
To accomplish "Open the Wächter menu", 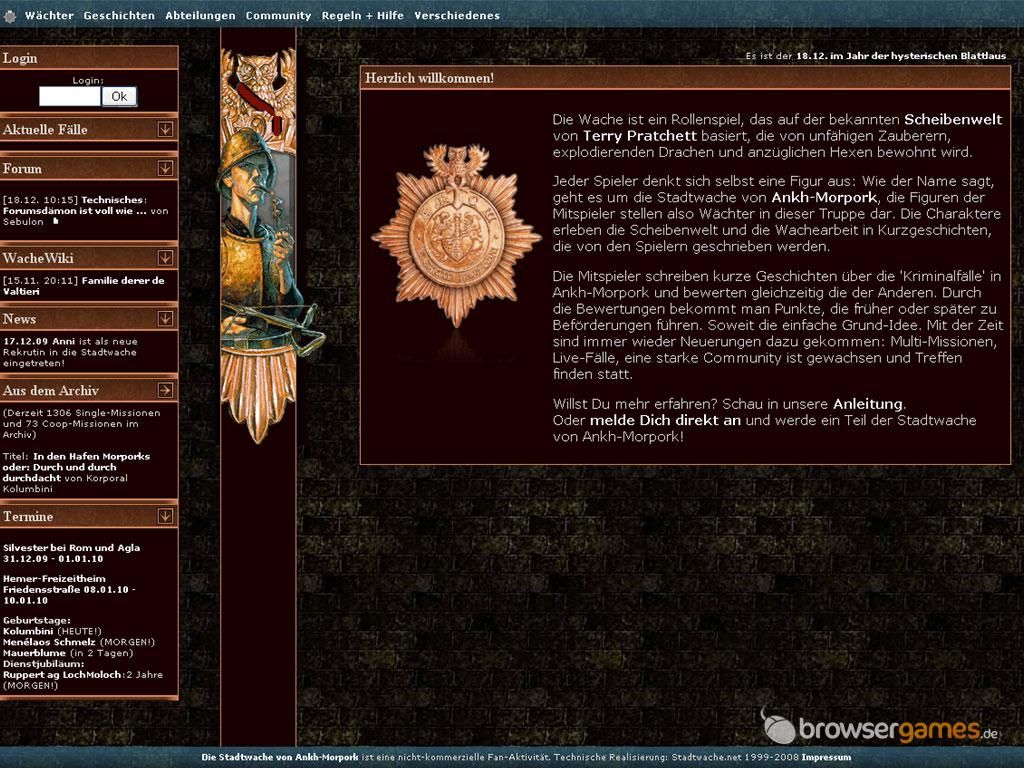I will pyautogui.click(x=49, y=16).
